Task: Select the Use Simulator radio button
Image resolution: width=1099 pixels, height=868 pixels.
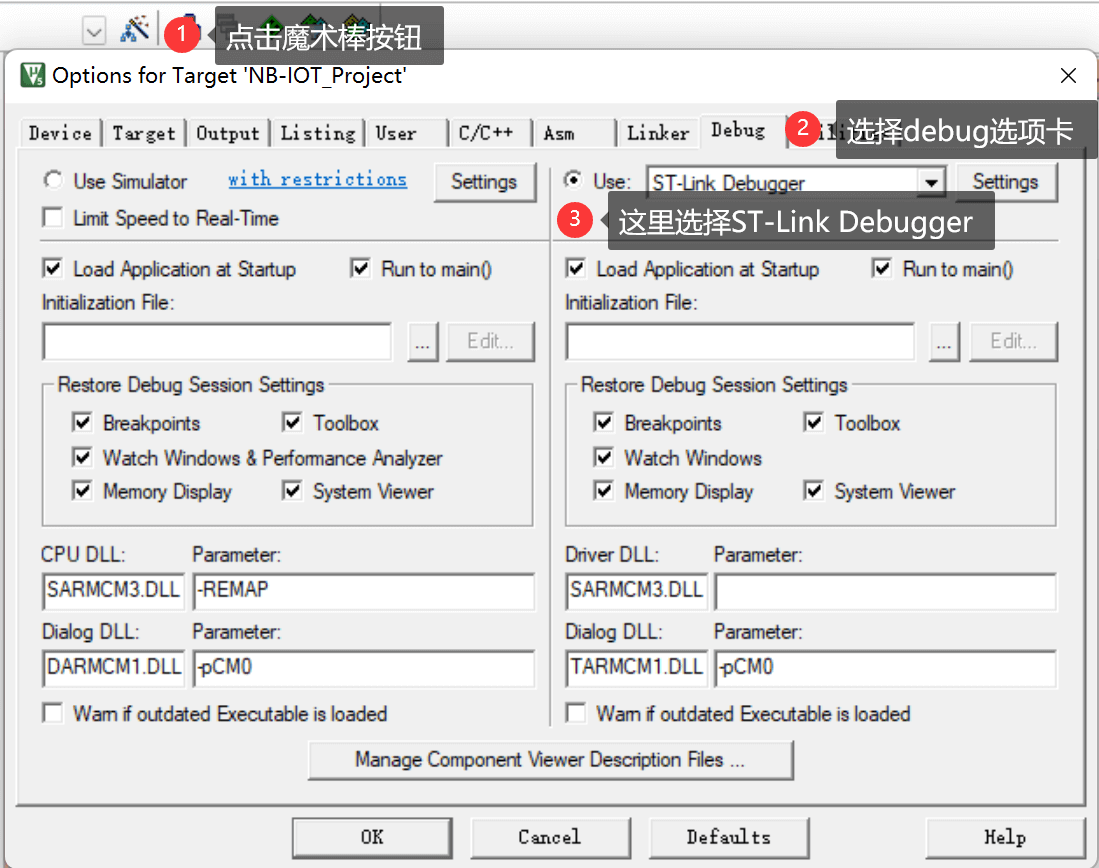Action: tap(51, 181)
